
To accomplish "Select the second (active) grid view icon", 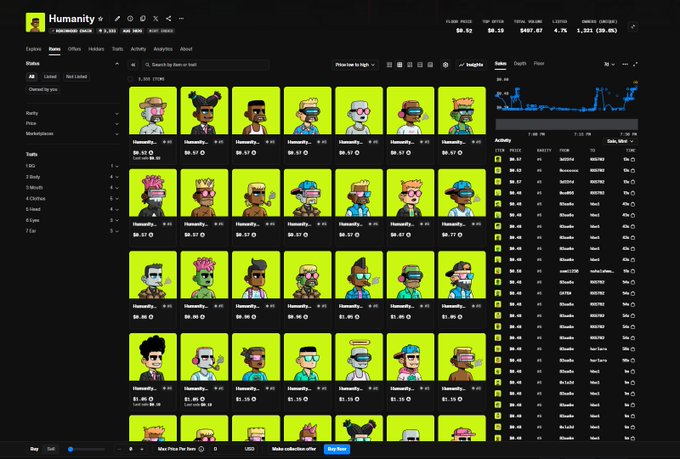I will (399, 65).
